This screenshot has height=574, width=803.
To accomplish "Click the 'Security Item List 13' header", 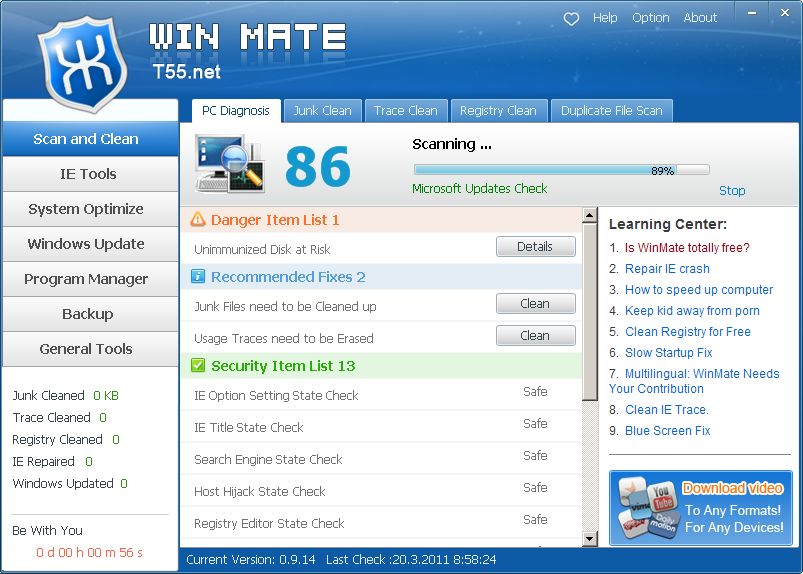I will click(381, 366).
